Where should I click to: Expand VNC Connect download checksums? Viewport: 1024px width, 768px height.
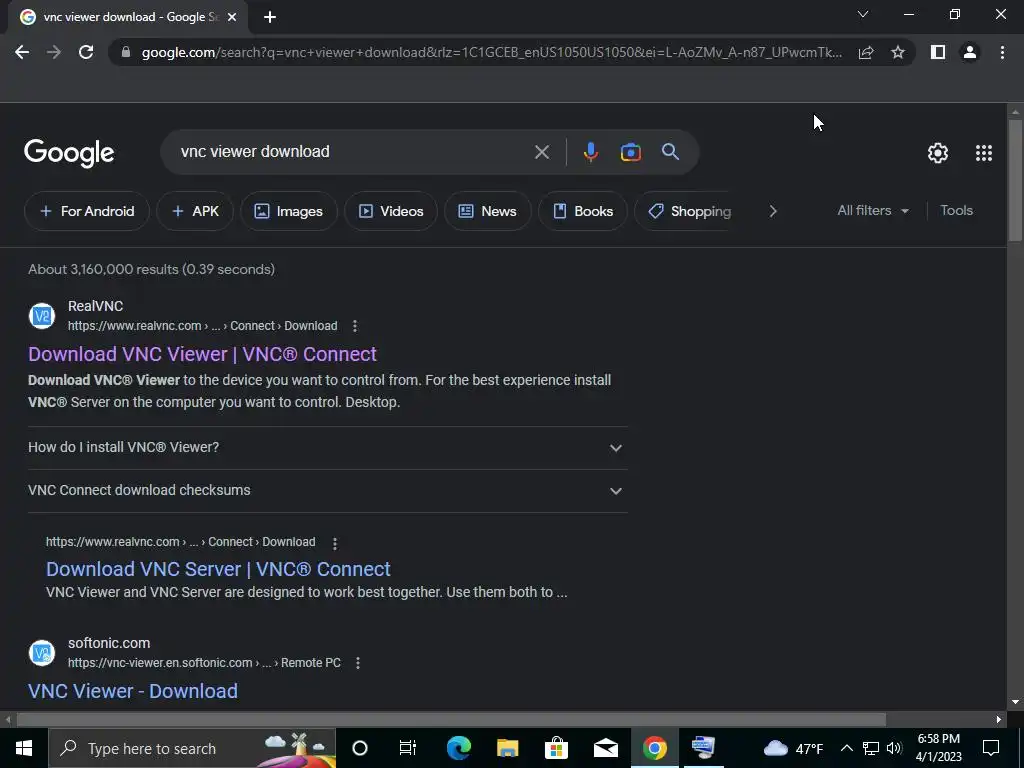click(x=327, y=490)
